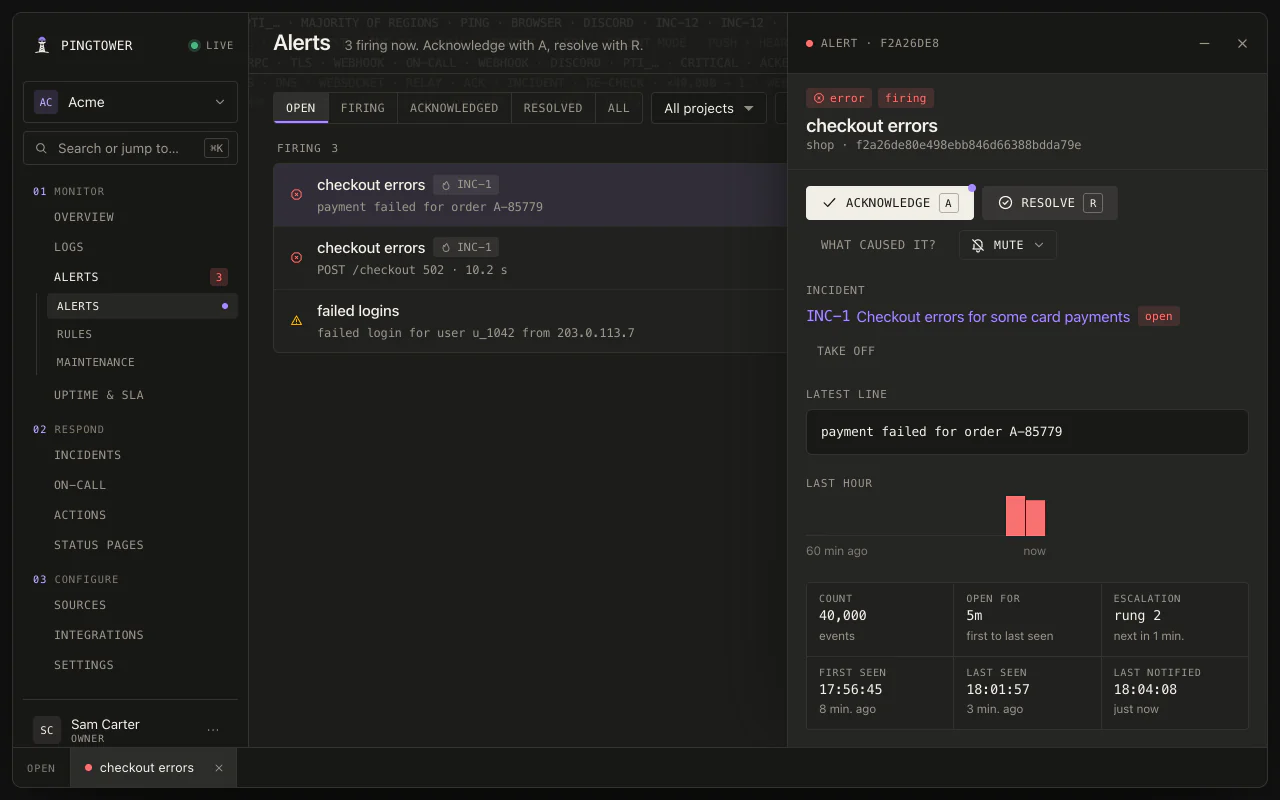
Task: Select the failed logins alert row
Action: pyautogui.click(x=530, y=321)
